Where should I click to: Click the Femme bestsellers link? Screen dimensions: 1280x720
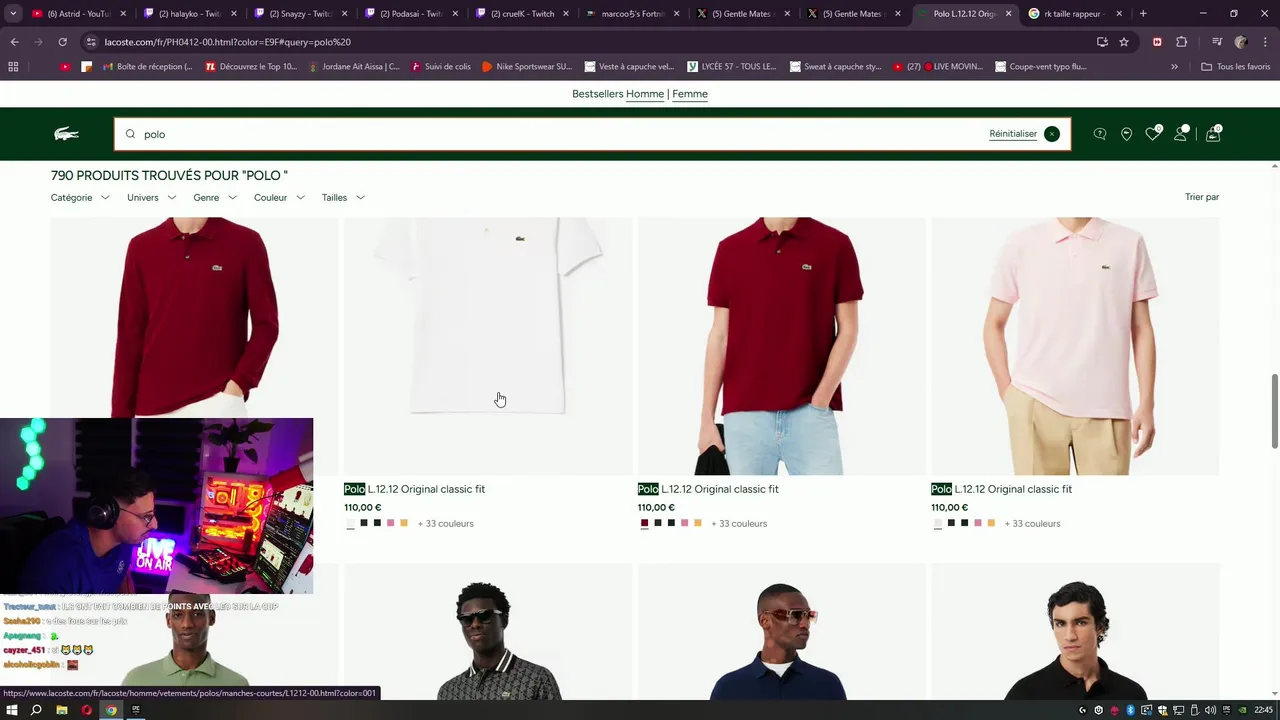[x=690, y=94]
